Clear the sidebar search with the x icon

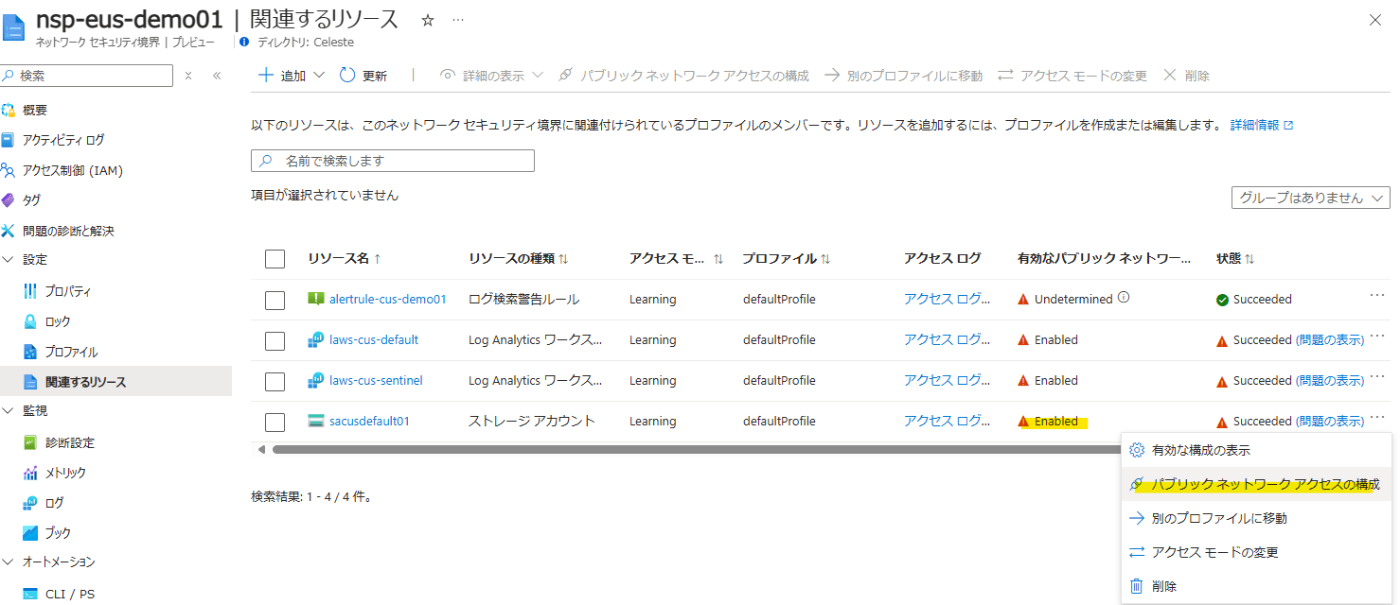tap(188, 75)
